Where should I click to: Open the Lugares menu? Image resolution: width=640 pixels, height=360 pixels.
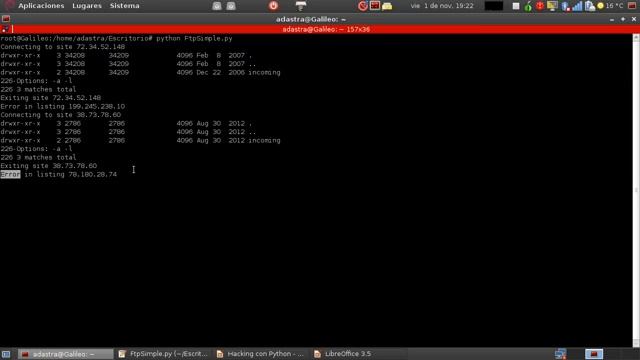pyautogui.click(x=87, y=6)
